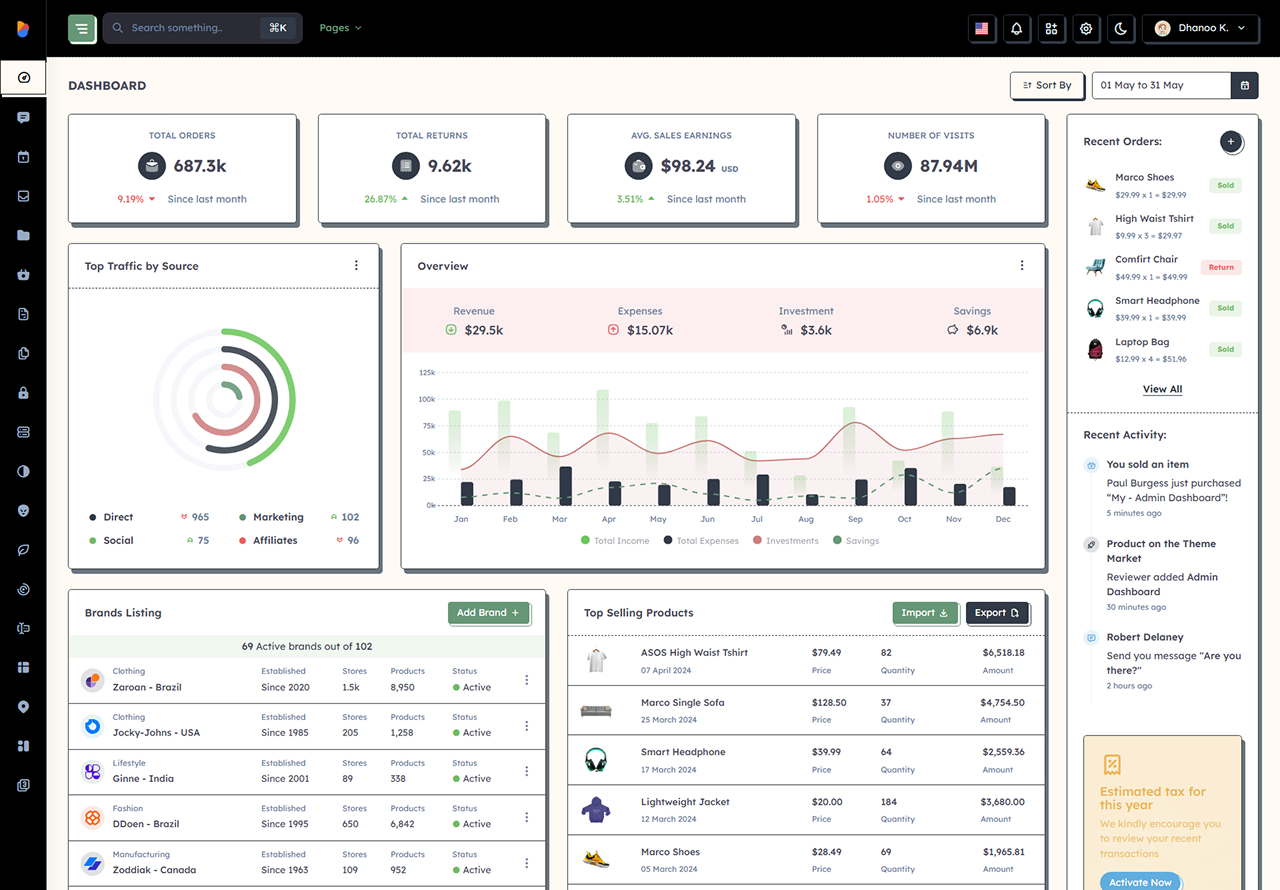1280x890 pixels.
Task: Click the calendar icon beside date range
Action: 1245,85
